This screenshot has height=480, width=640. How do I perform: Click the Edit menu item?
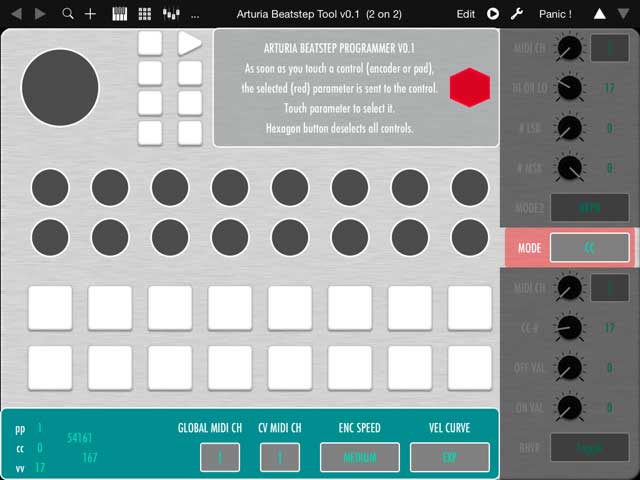[x=466, y=14]
